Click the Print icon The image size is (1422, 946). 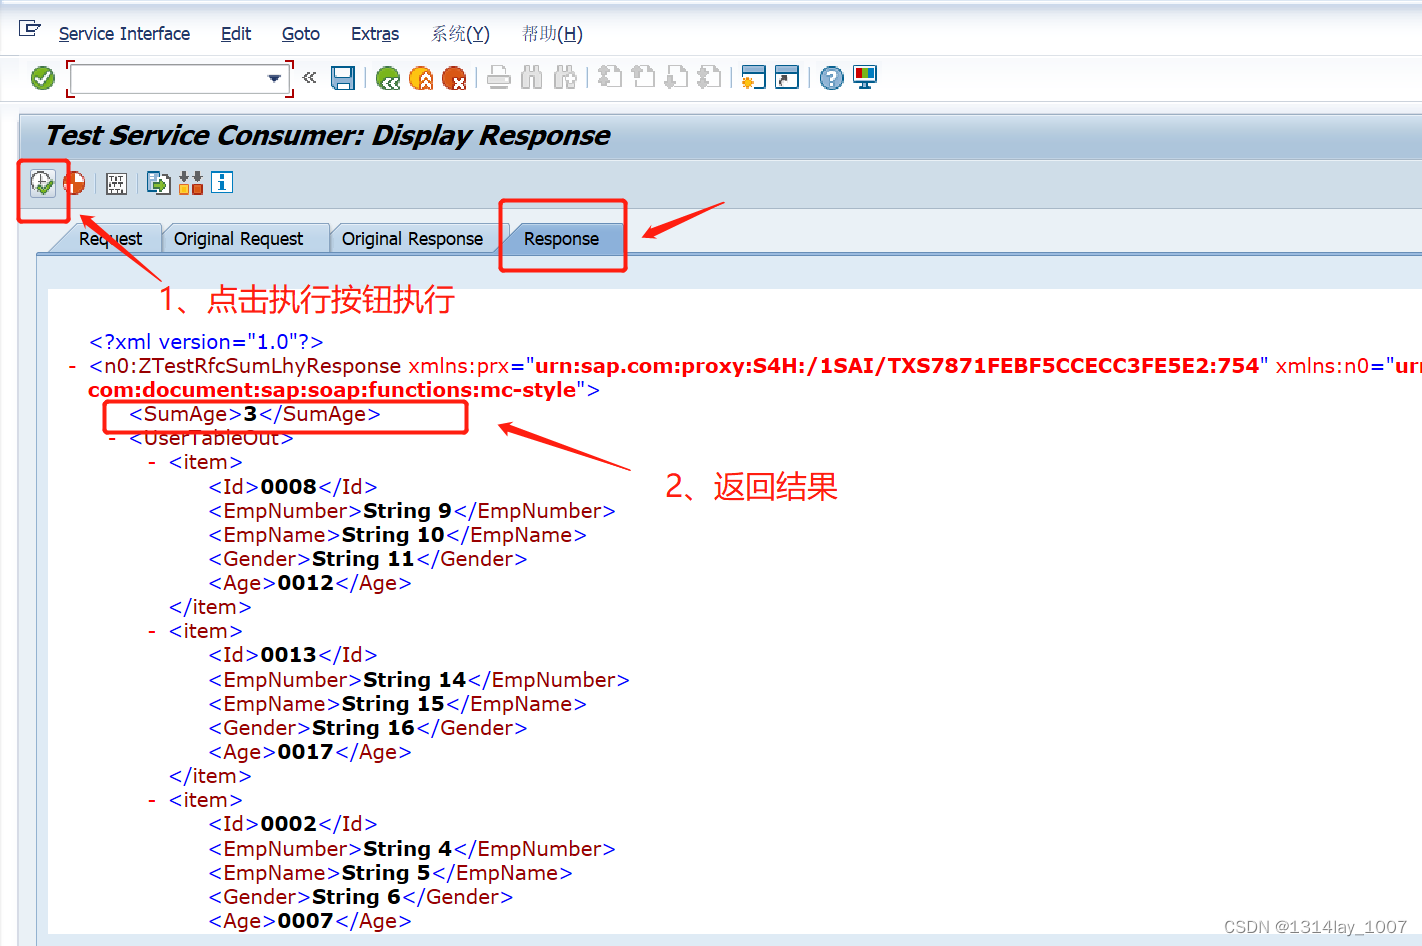click(499, 78)
